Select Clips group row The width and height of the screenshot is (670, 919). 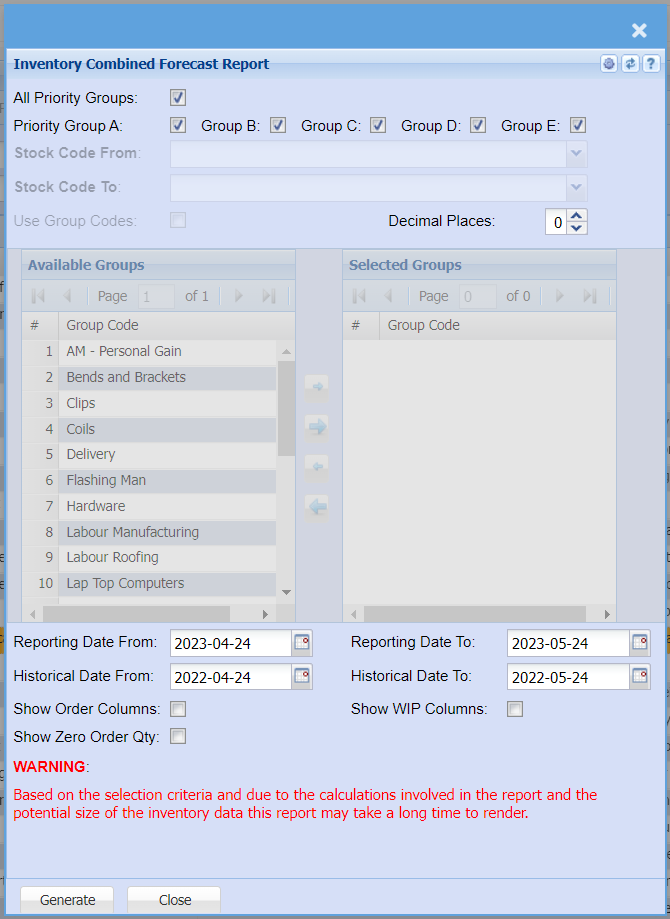click(x=149, y=403)
